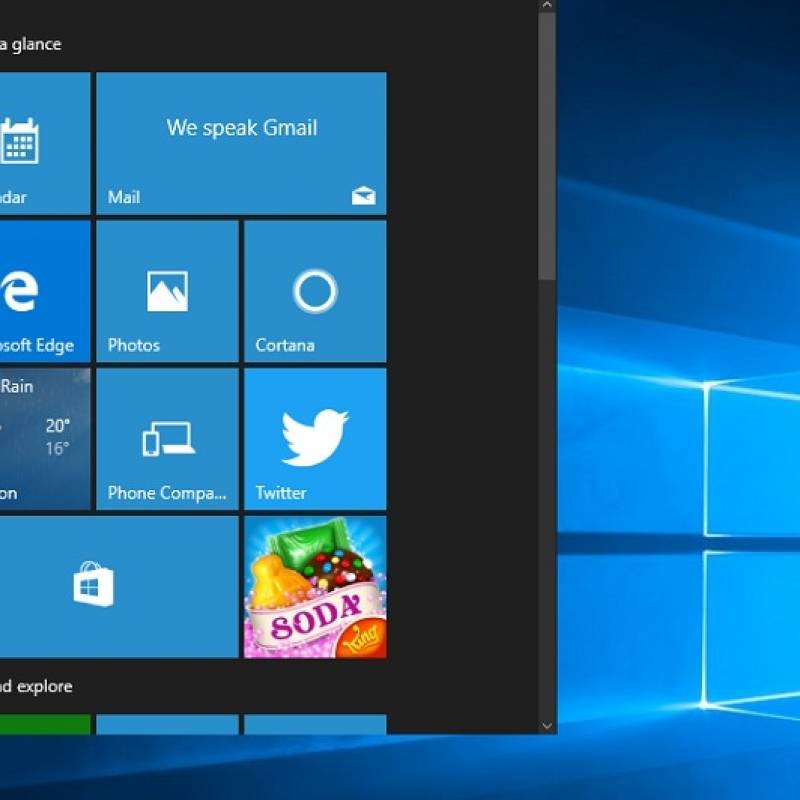Launch the Candy Crush Soda tile
The image size is (800, 800).
[315, 587]
